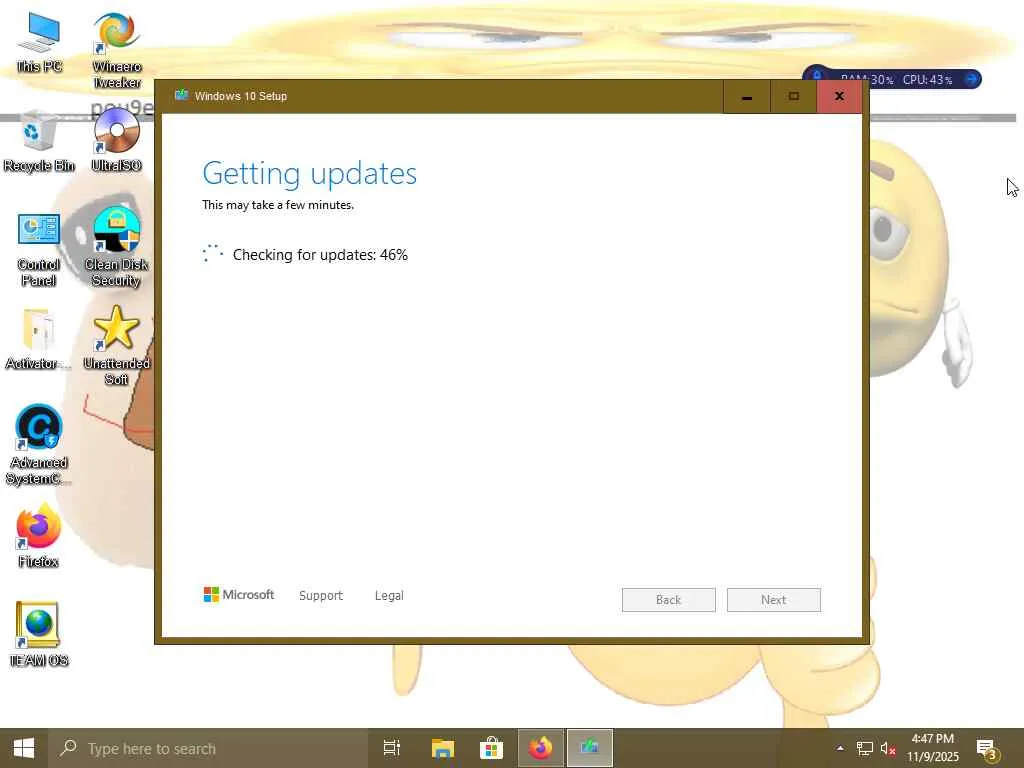Click the taskbar search box
The height and width of the screenshot is (768, 1024).
pos(208,748)
